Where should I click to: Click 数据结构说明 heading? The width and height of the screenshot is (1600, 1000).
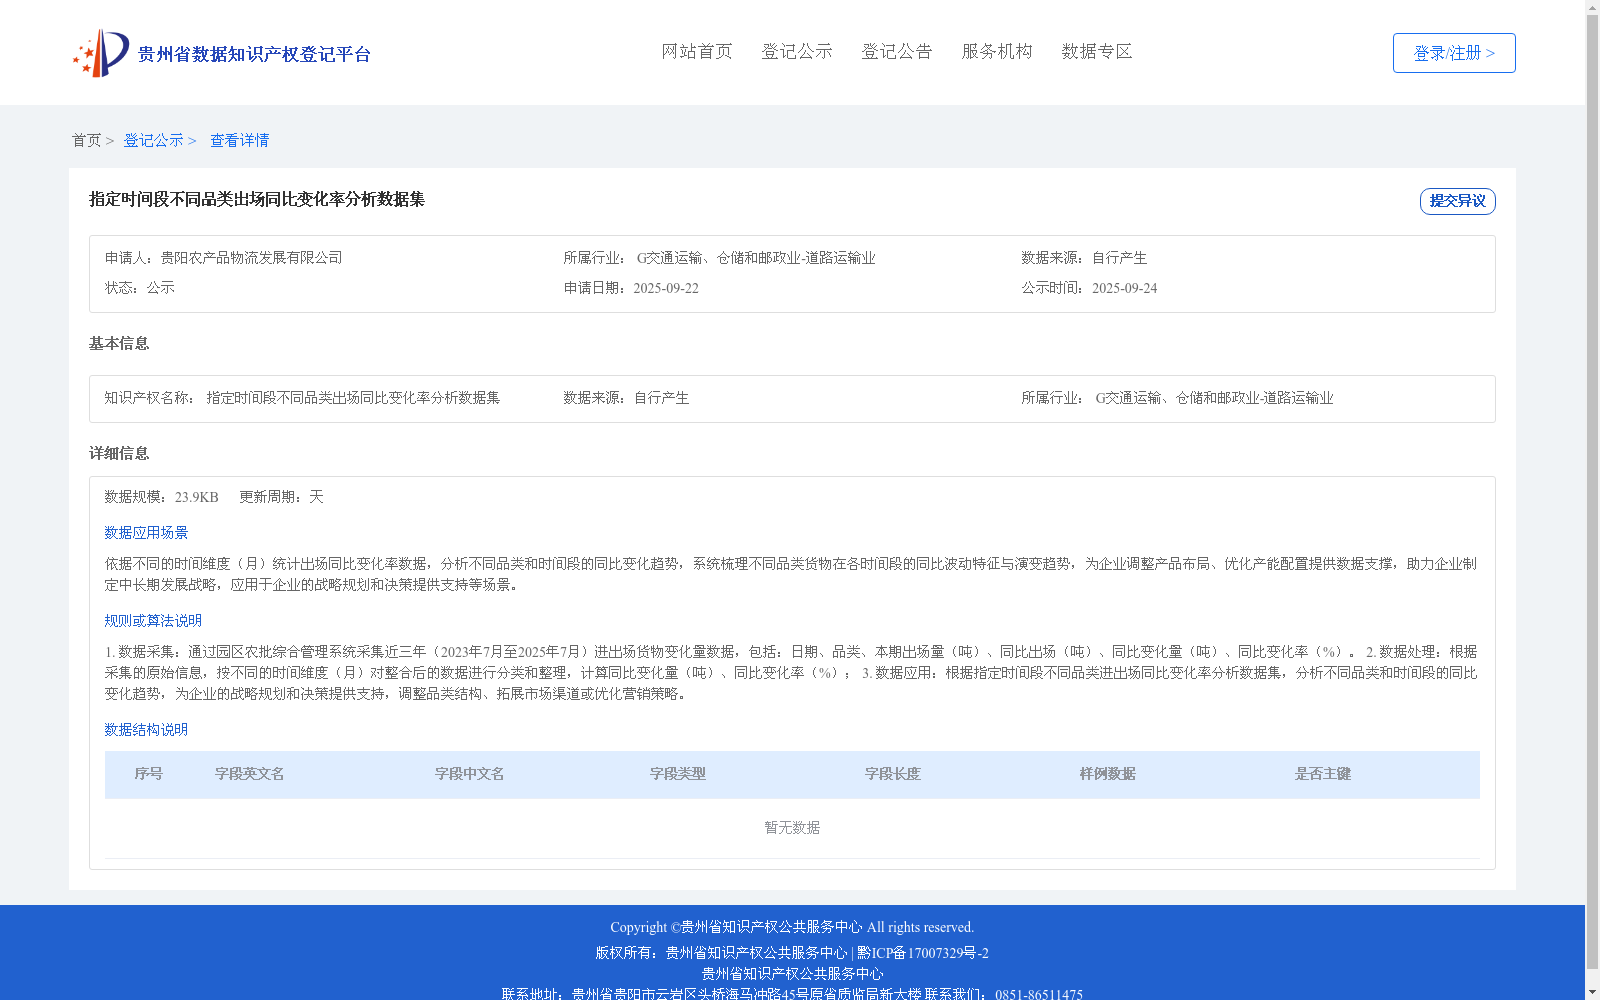[x=146, y=730]
